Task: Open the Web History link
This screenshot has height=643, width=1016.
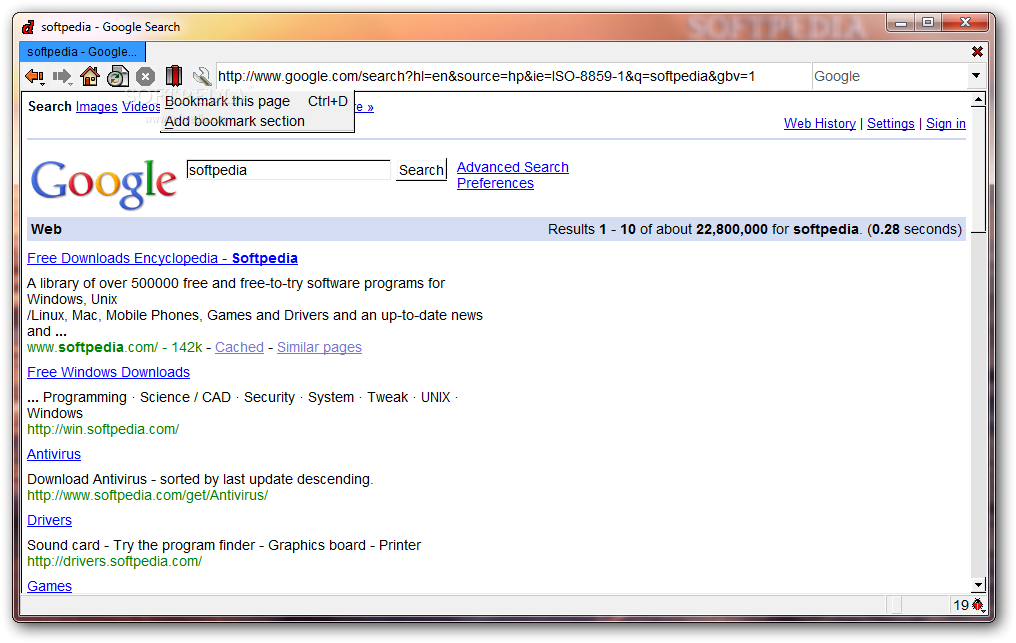Action: click(x=820, y=123)
